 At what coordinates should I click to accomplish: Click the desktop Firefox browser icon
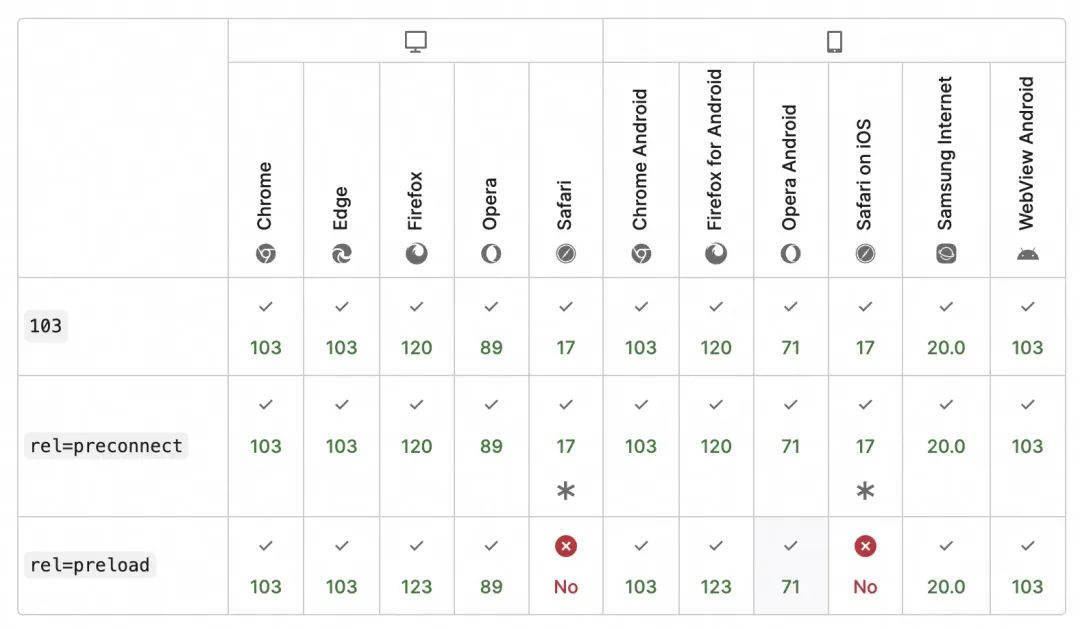coord(416,254)
